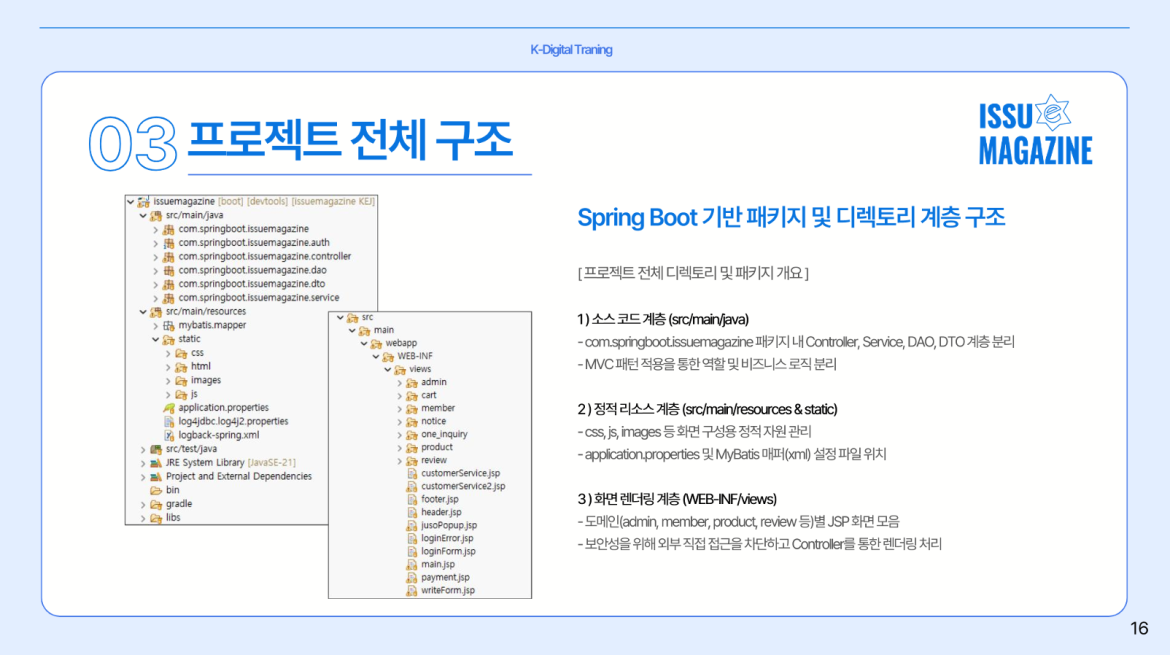Click the images folder icon
Viewport: 1170px width, 655px height.
tap(181, 381)
